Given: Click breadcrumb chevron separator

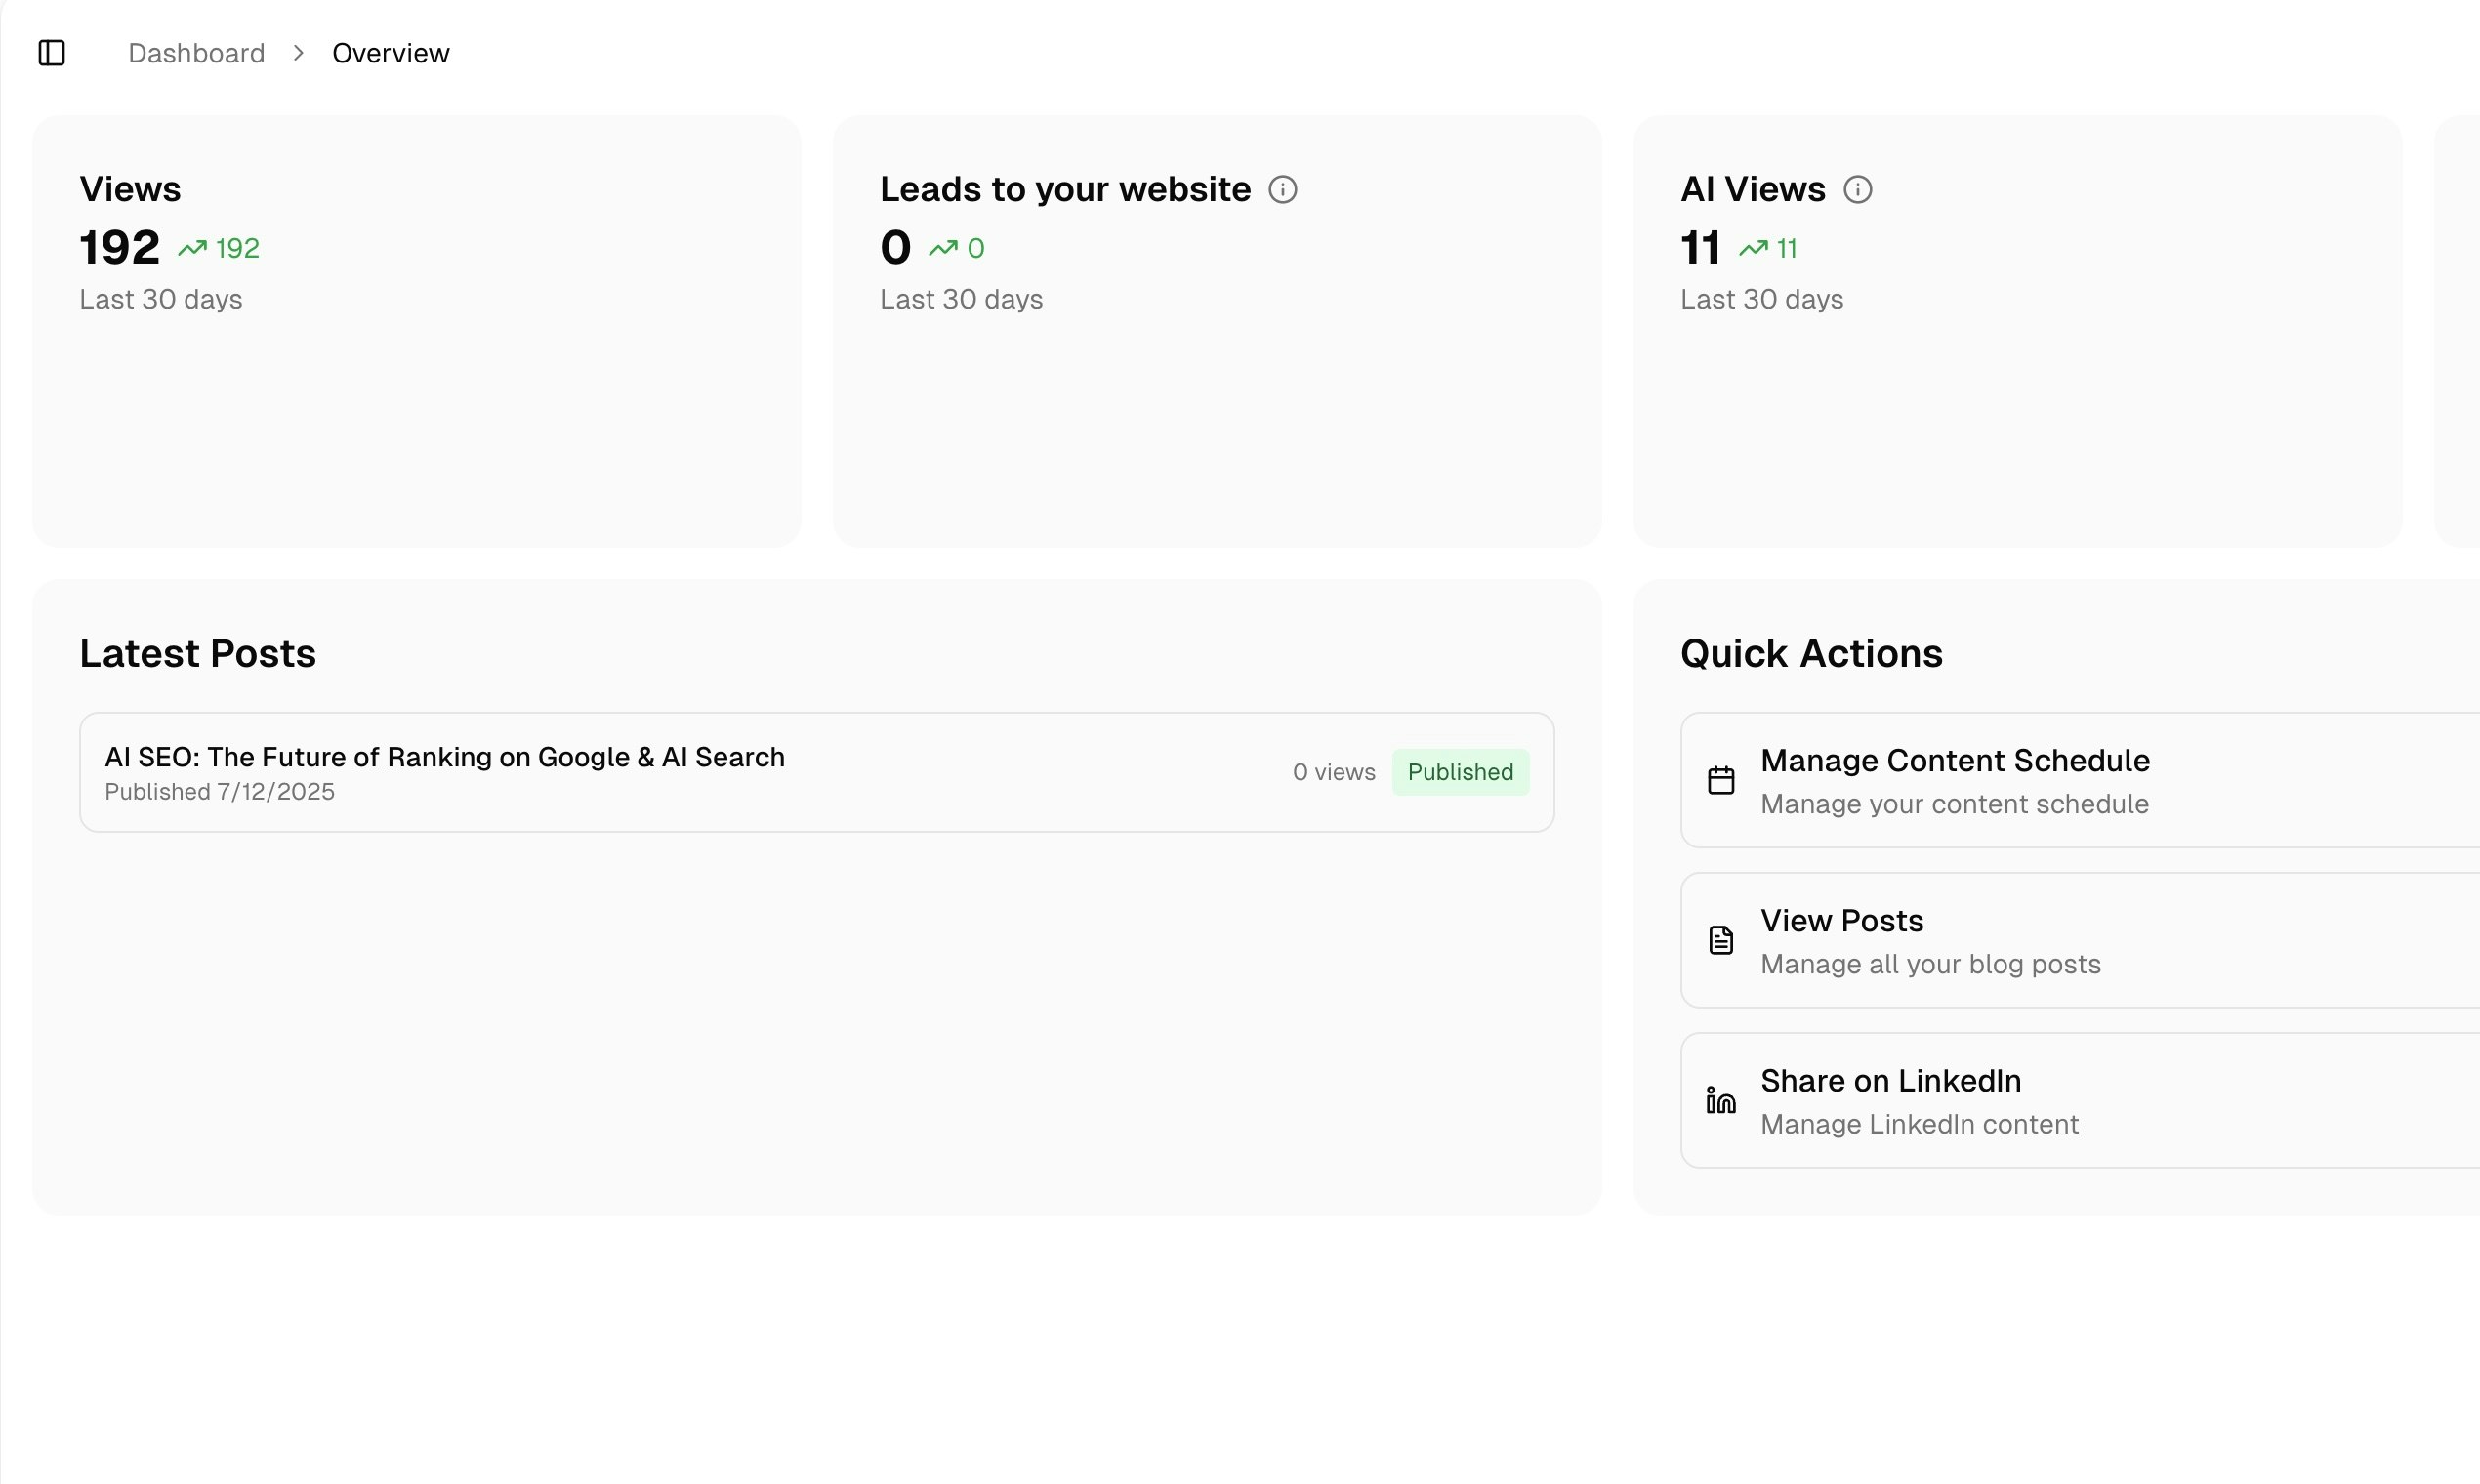Looking at the screenshot, I should point(298,53).
